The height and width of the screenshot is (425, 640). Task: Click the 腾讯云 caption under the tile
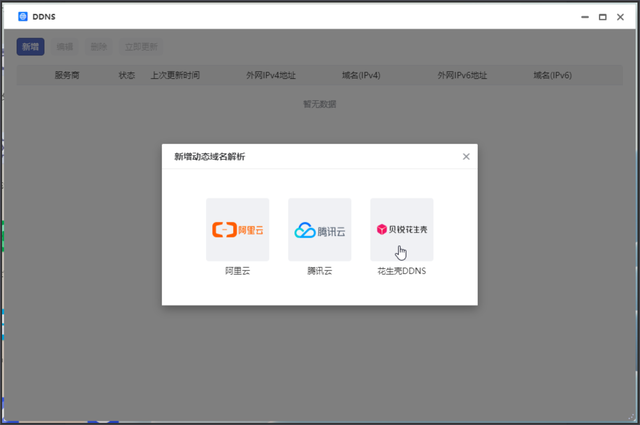(x=320, y=271)
